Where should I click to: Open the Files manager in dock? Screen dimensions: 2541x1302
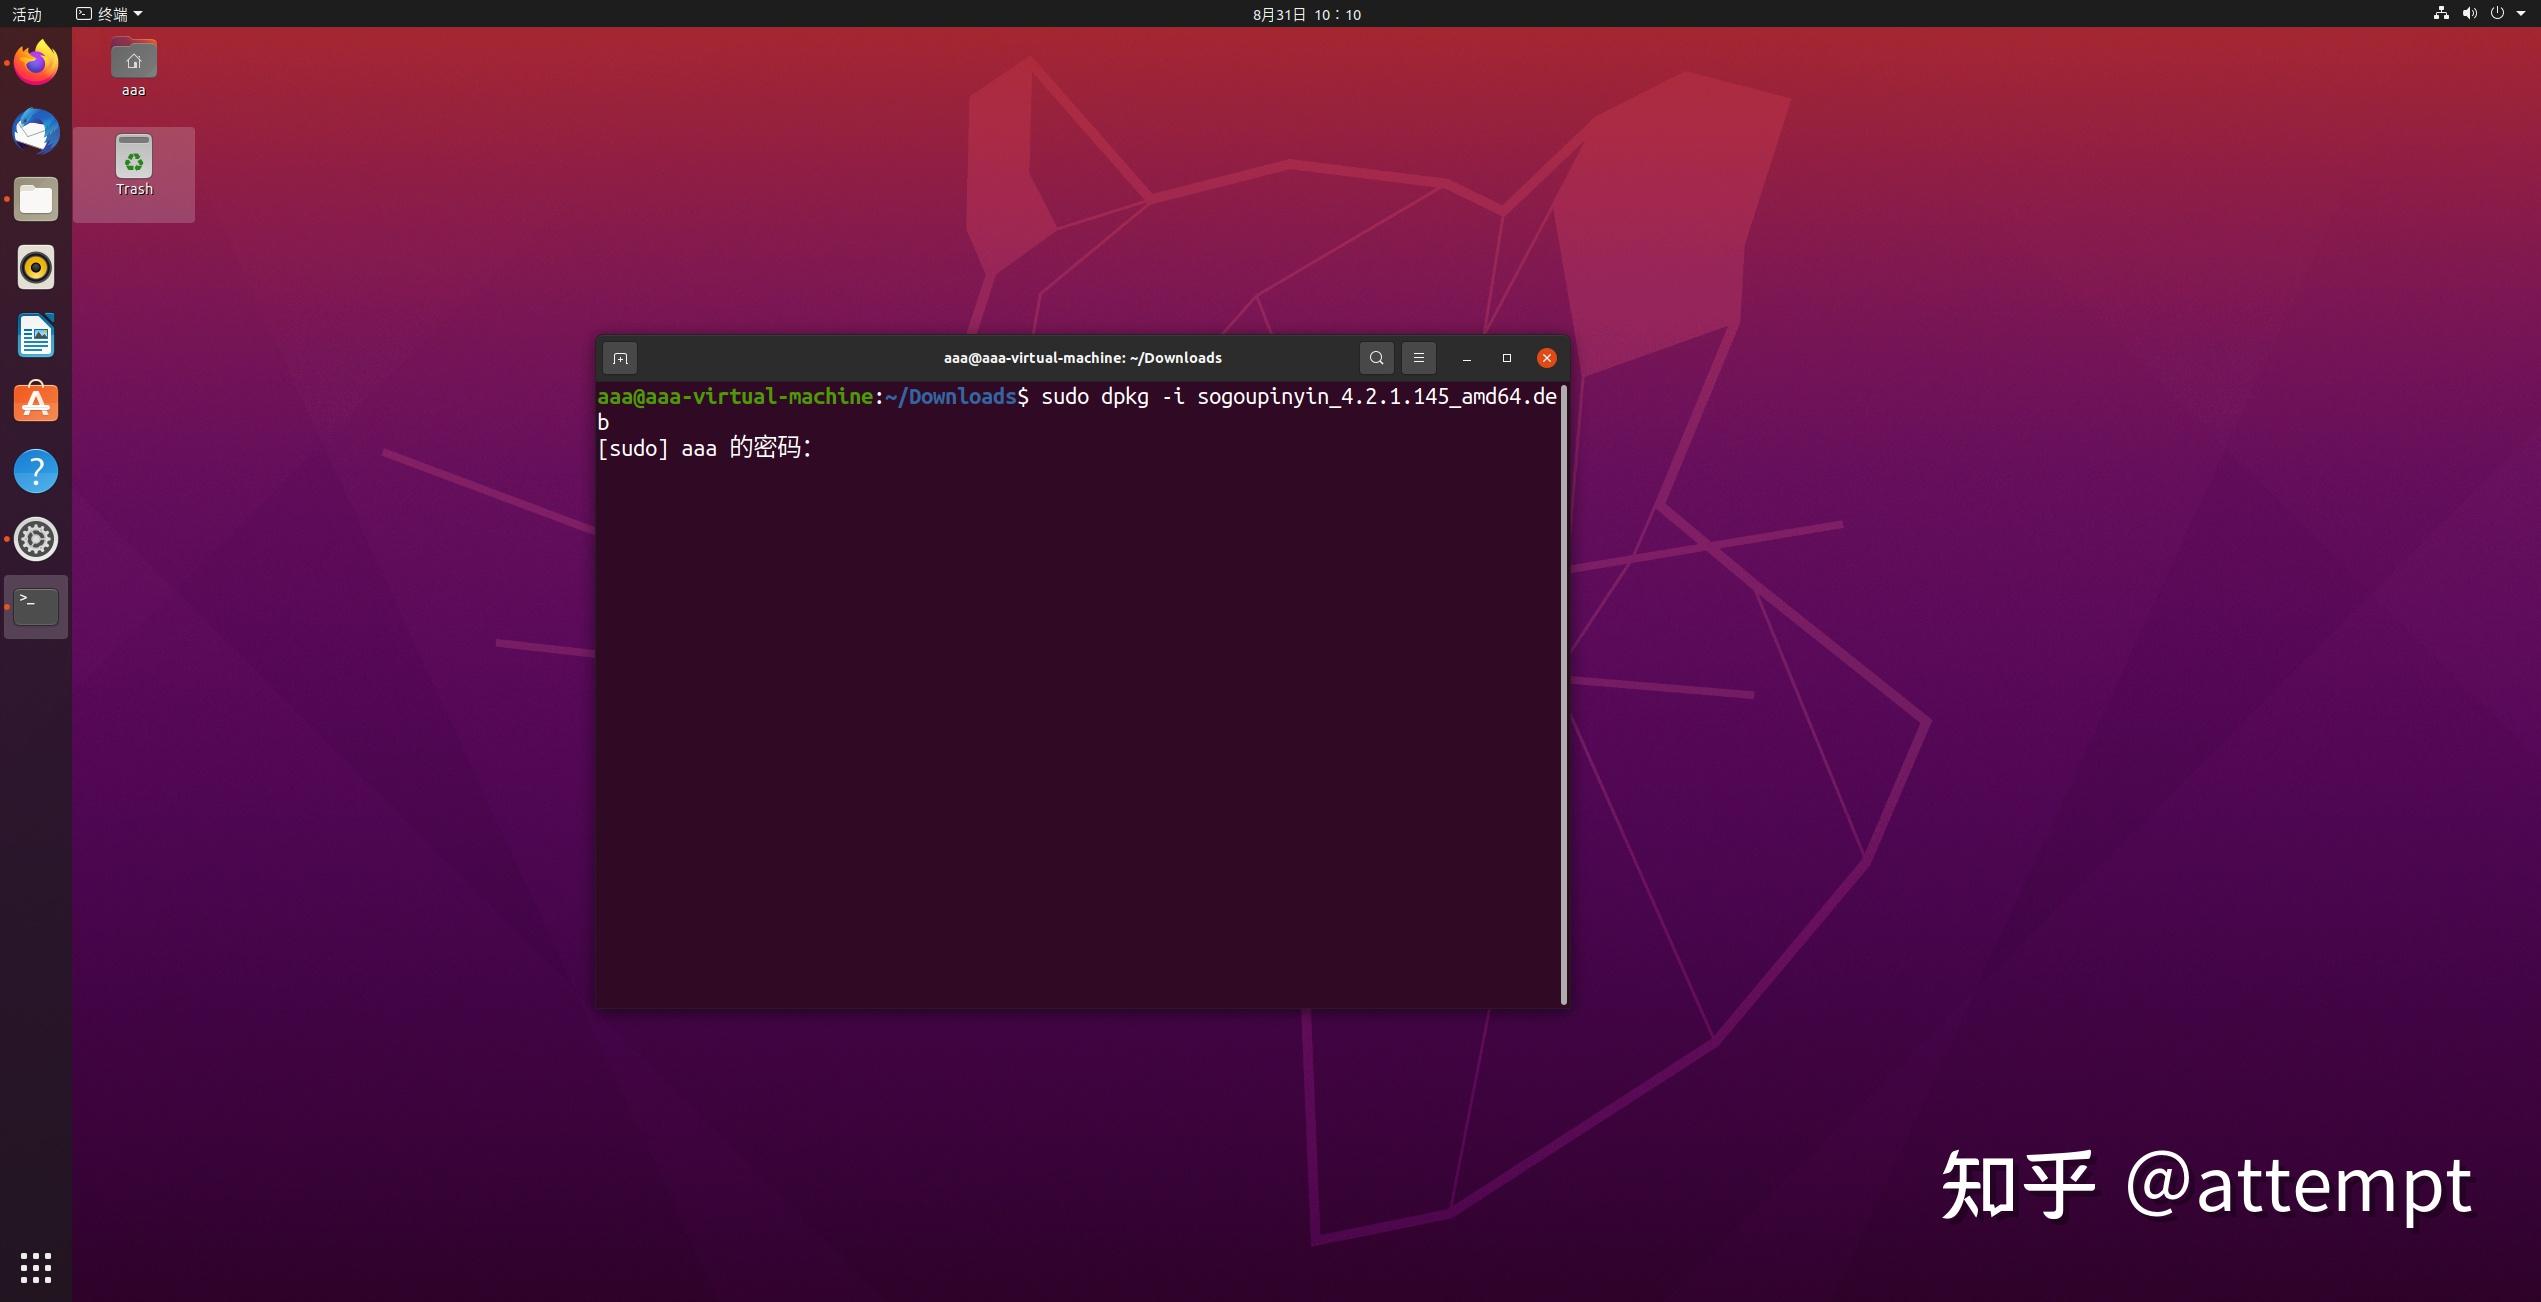[x=36, y=199]
